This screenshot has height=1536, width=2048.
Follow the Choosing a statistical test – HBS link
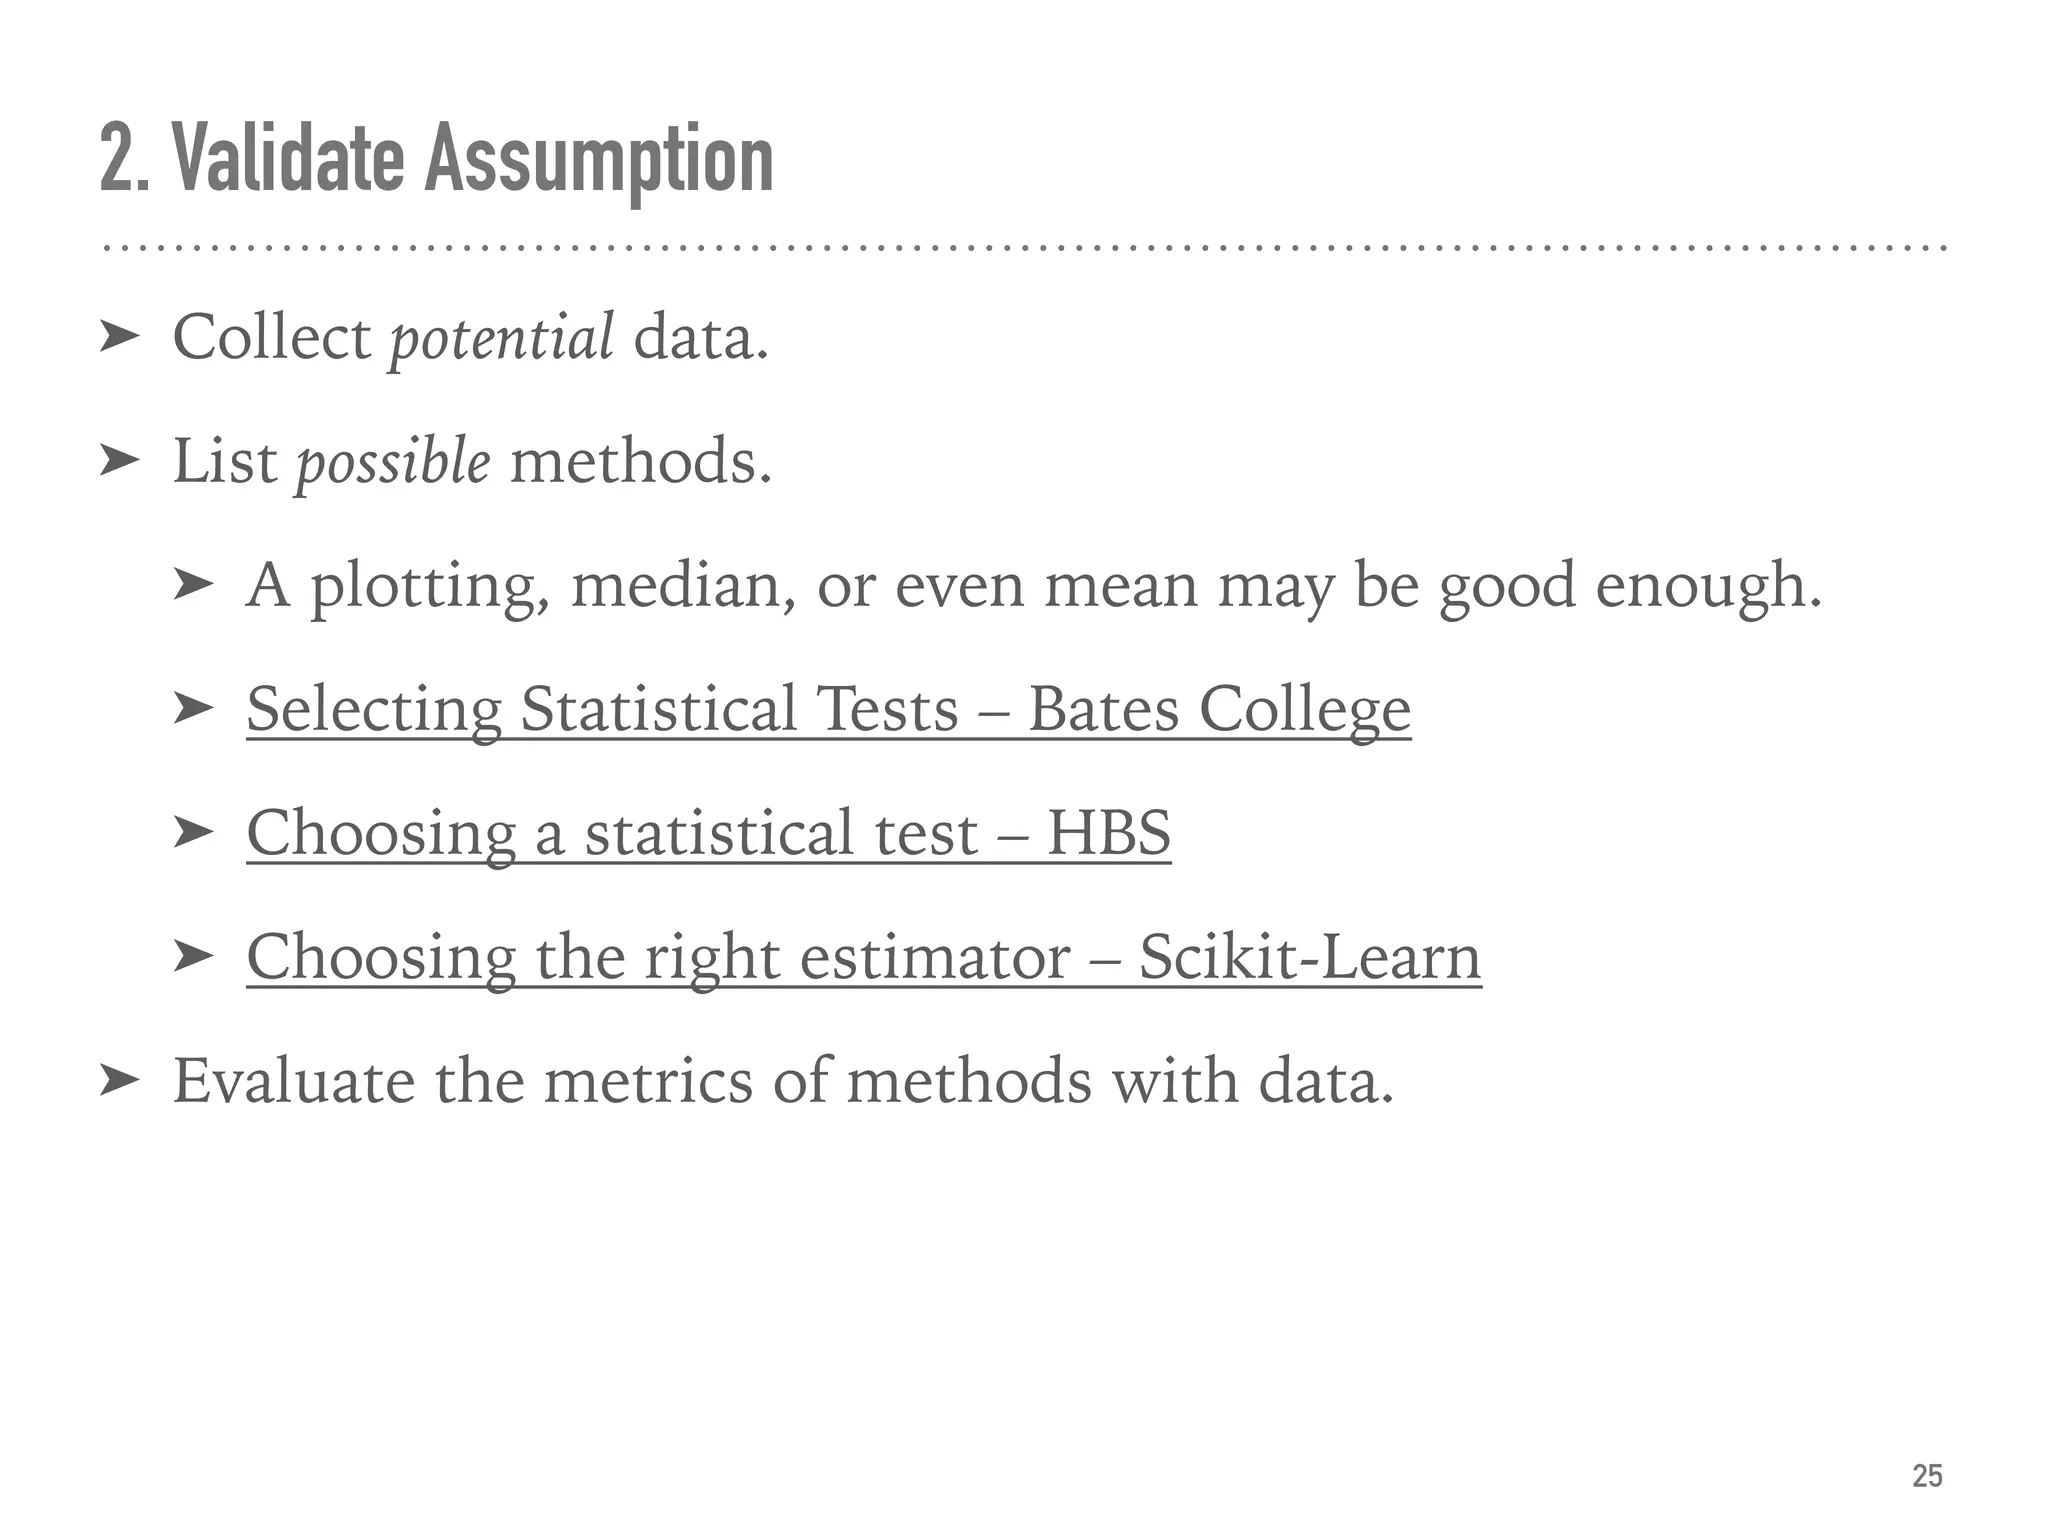pos(708,833)
